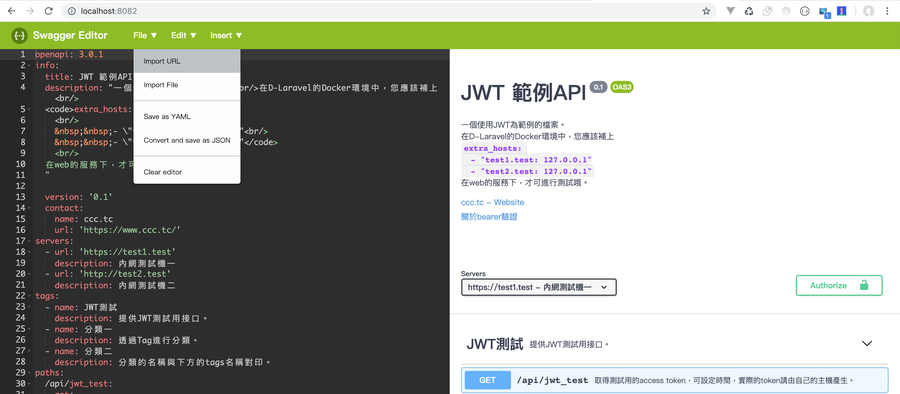Click the browser forward arrow

30,11
